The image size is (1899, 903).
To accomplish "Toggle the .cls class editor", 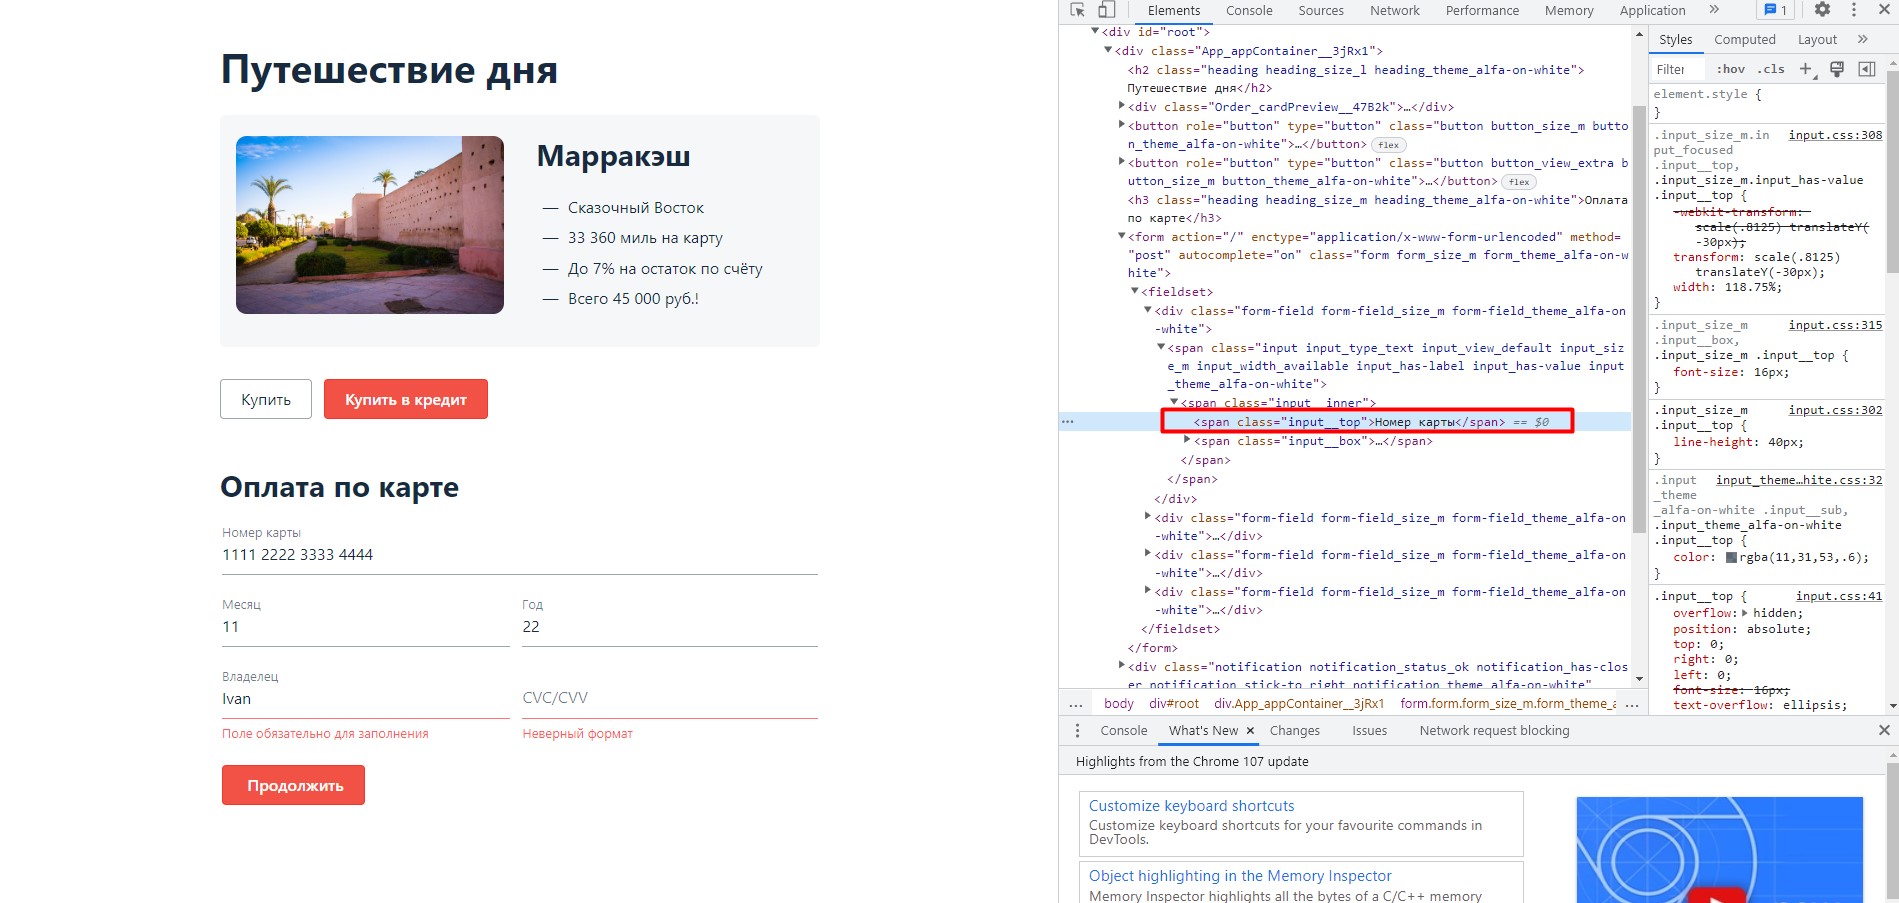I will pos(1770,68).
